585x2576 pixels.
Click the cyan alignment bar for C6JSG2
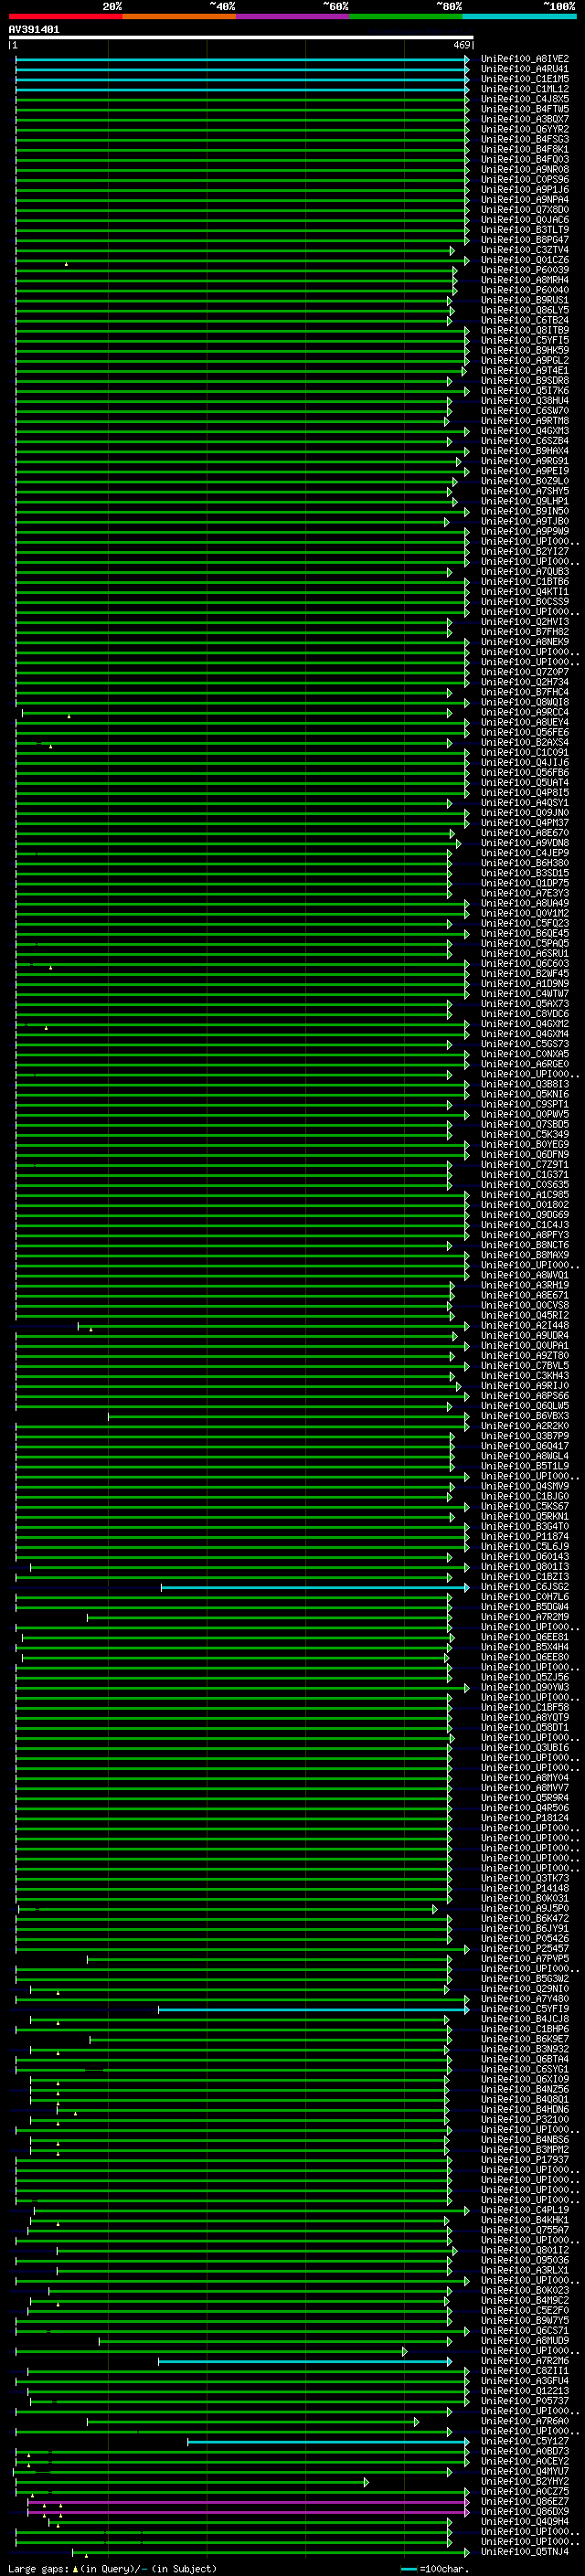point(314,1587)
